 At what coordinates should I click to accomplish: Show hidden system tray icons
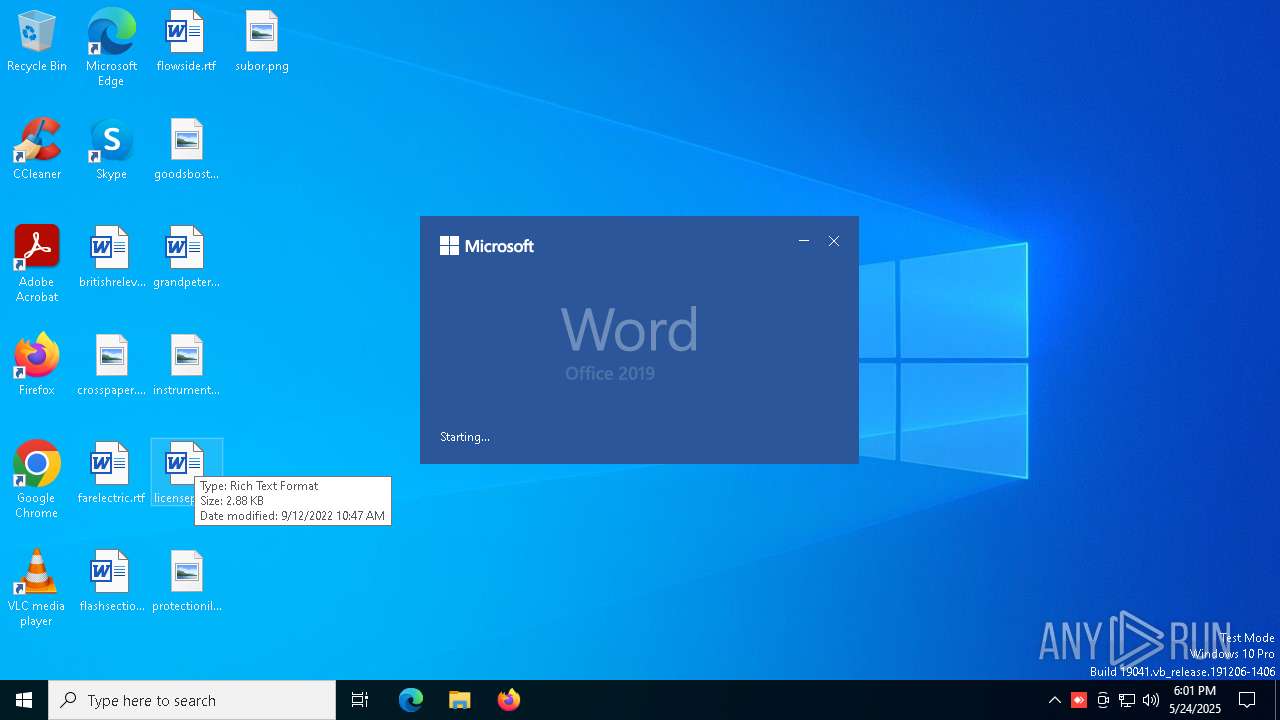coord(1054,700)
